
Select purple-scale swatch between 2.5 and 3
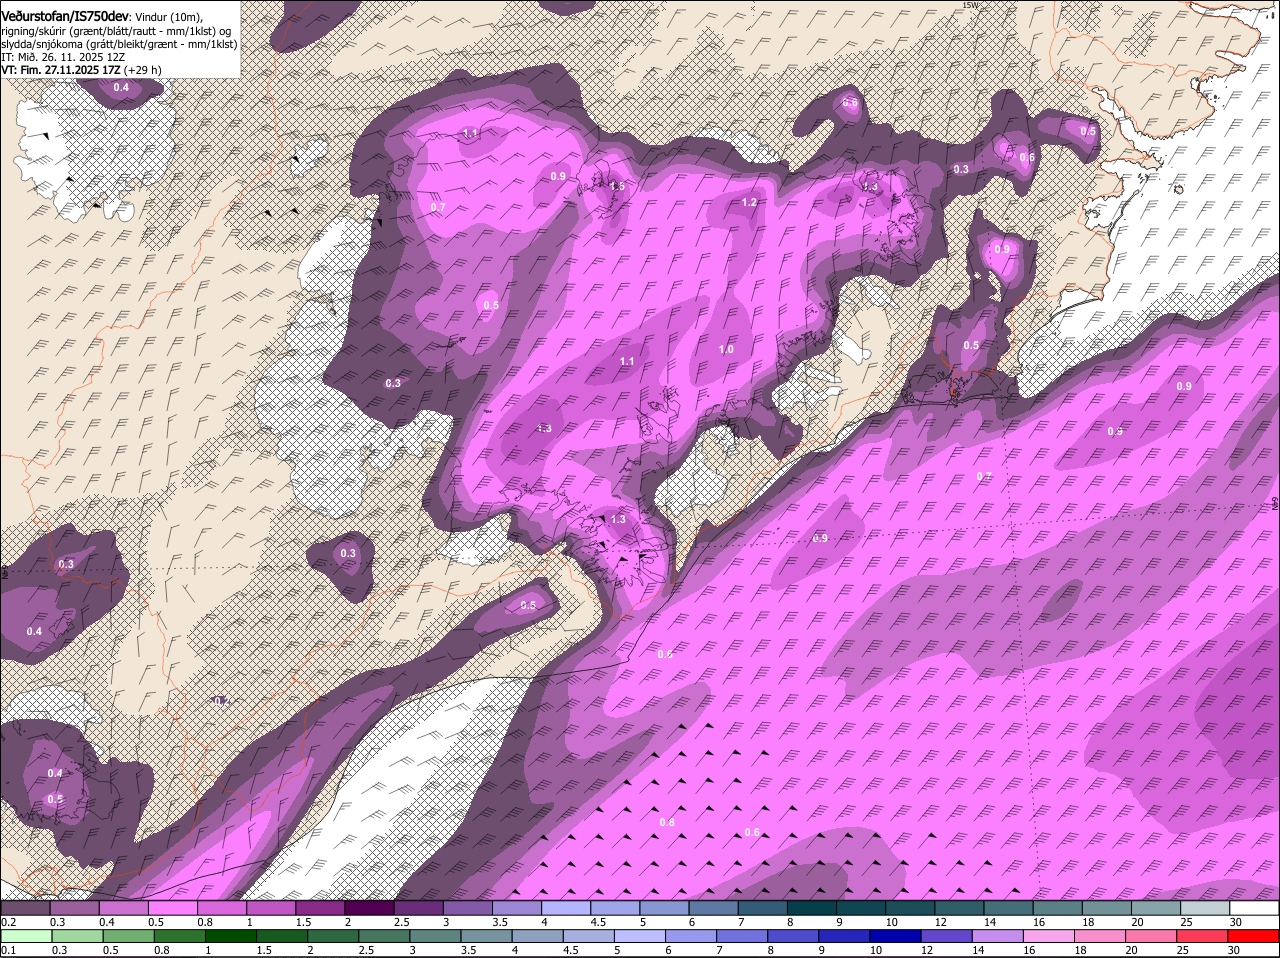(x=417, y=908)
